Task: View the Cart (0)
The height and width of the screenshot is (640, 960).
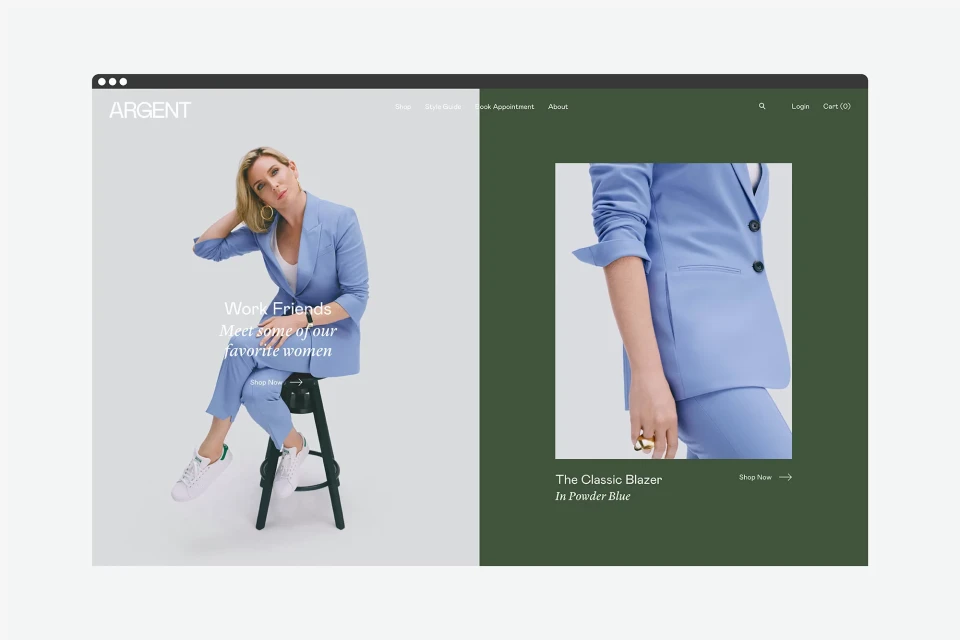Action: pos(836,106)
